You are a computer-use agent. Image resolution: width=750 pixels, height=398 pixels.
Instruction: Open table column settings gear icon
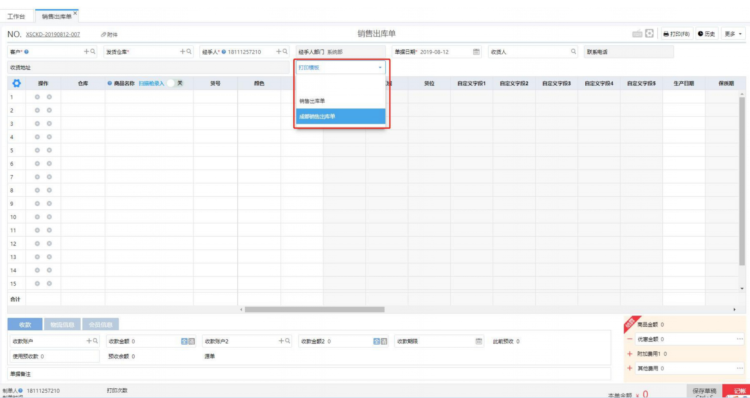coord(16,83)
